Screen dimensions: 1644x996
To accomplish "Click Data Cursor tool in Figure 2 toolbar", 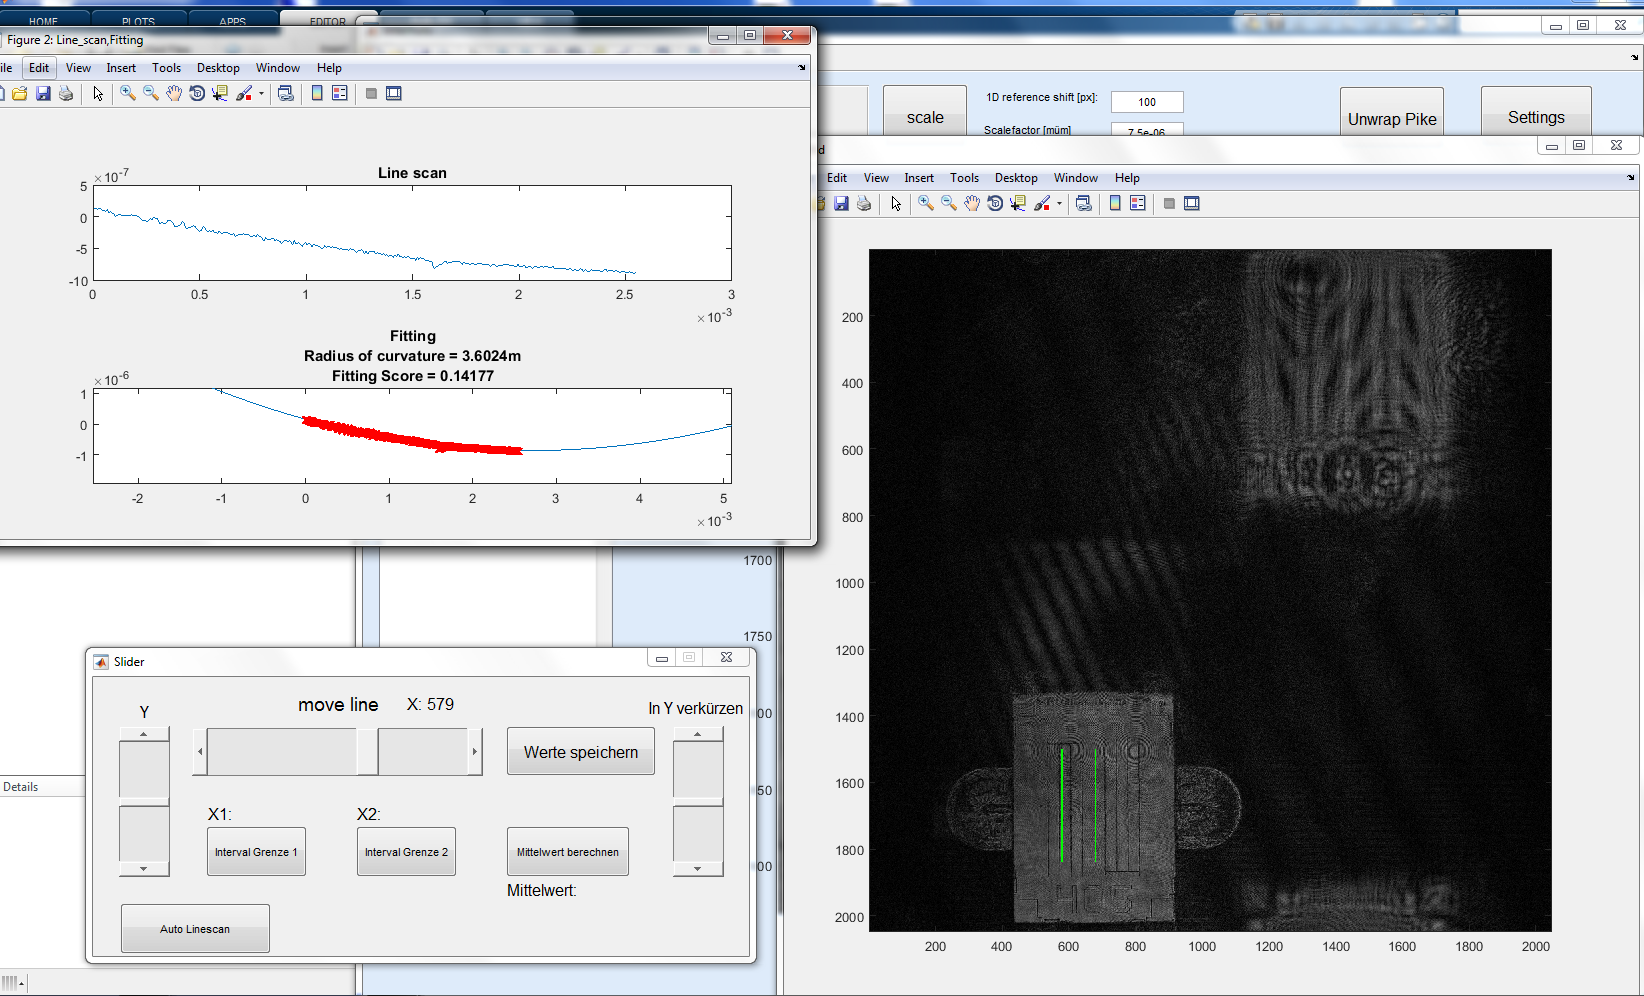I will pyautogui.click(x=220, y=93).
